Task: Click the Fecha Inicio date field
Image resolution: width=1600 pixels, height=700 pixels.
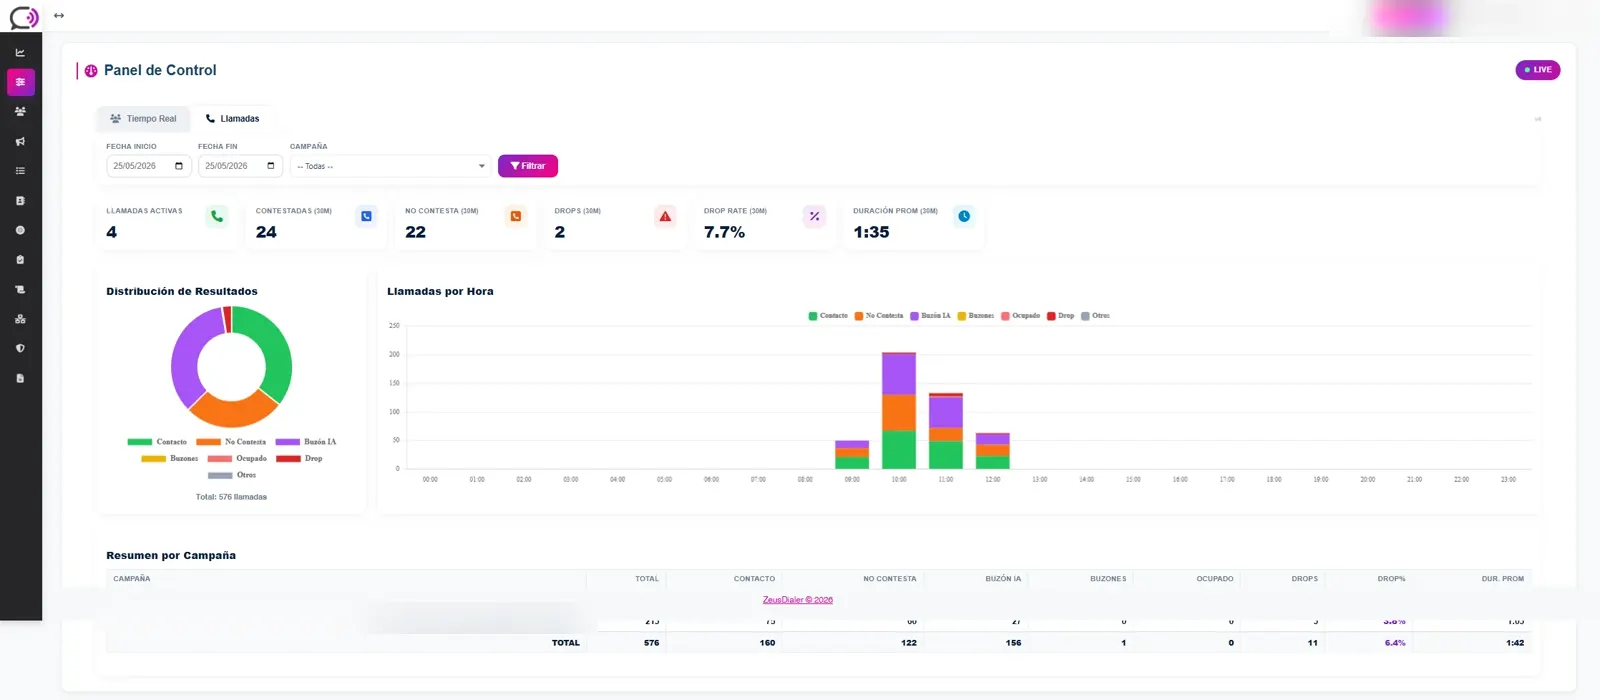Action: point(149,166)
